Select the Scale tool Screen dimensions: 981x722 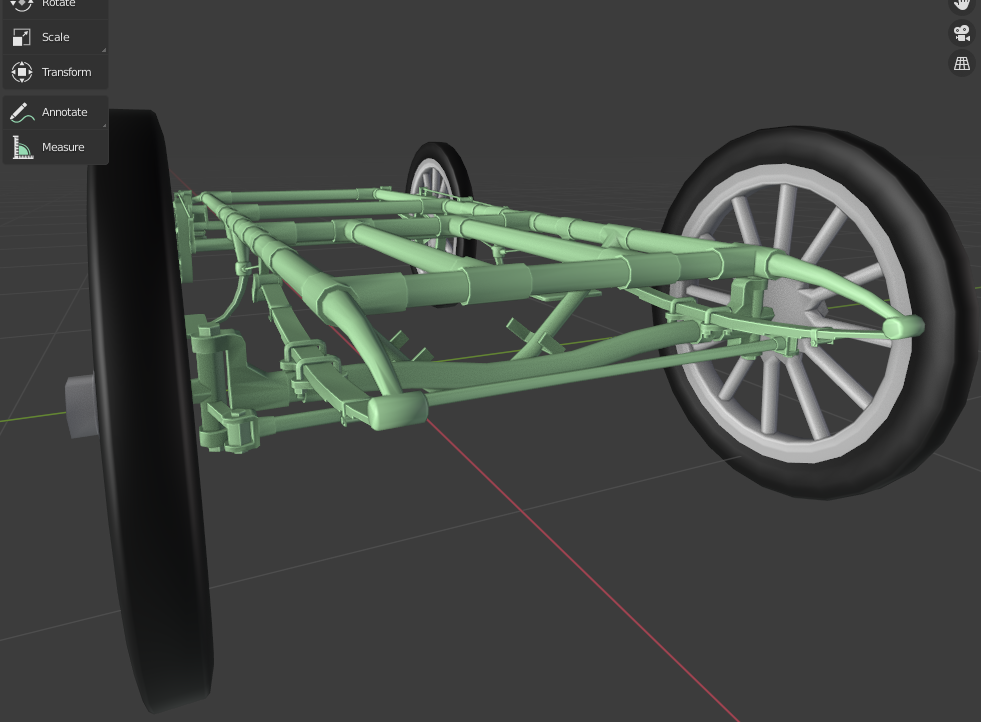tap(55, 37)
